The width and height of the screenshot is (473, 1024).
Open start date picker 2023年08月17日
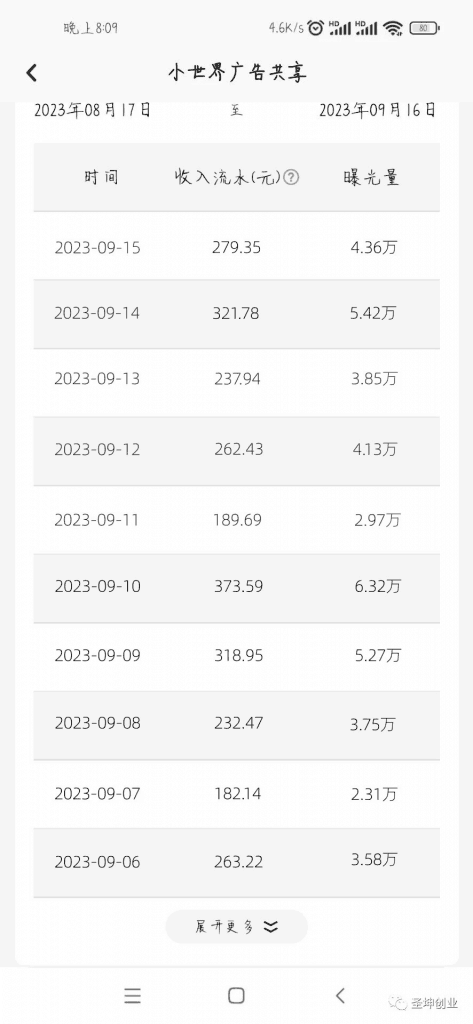(x=92, y=110)
